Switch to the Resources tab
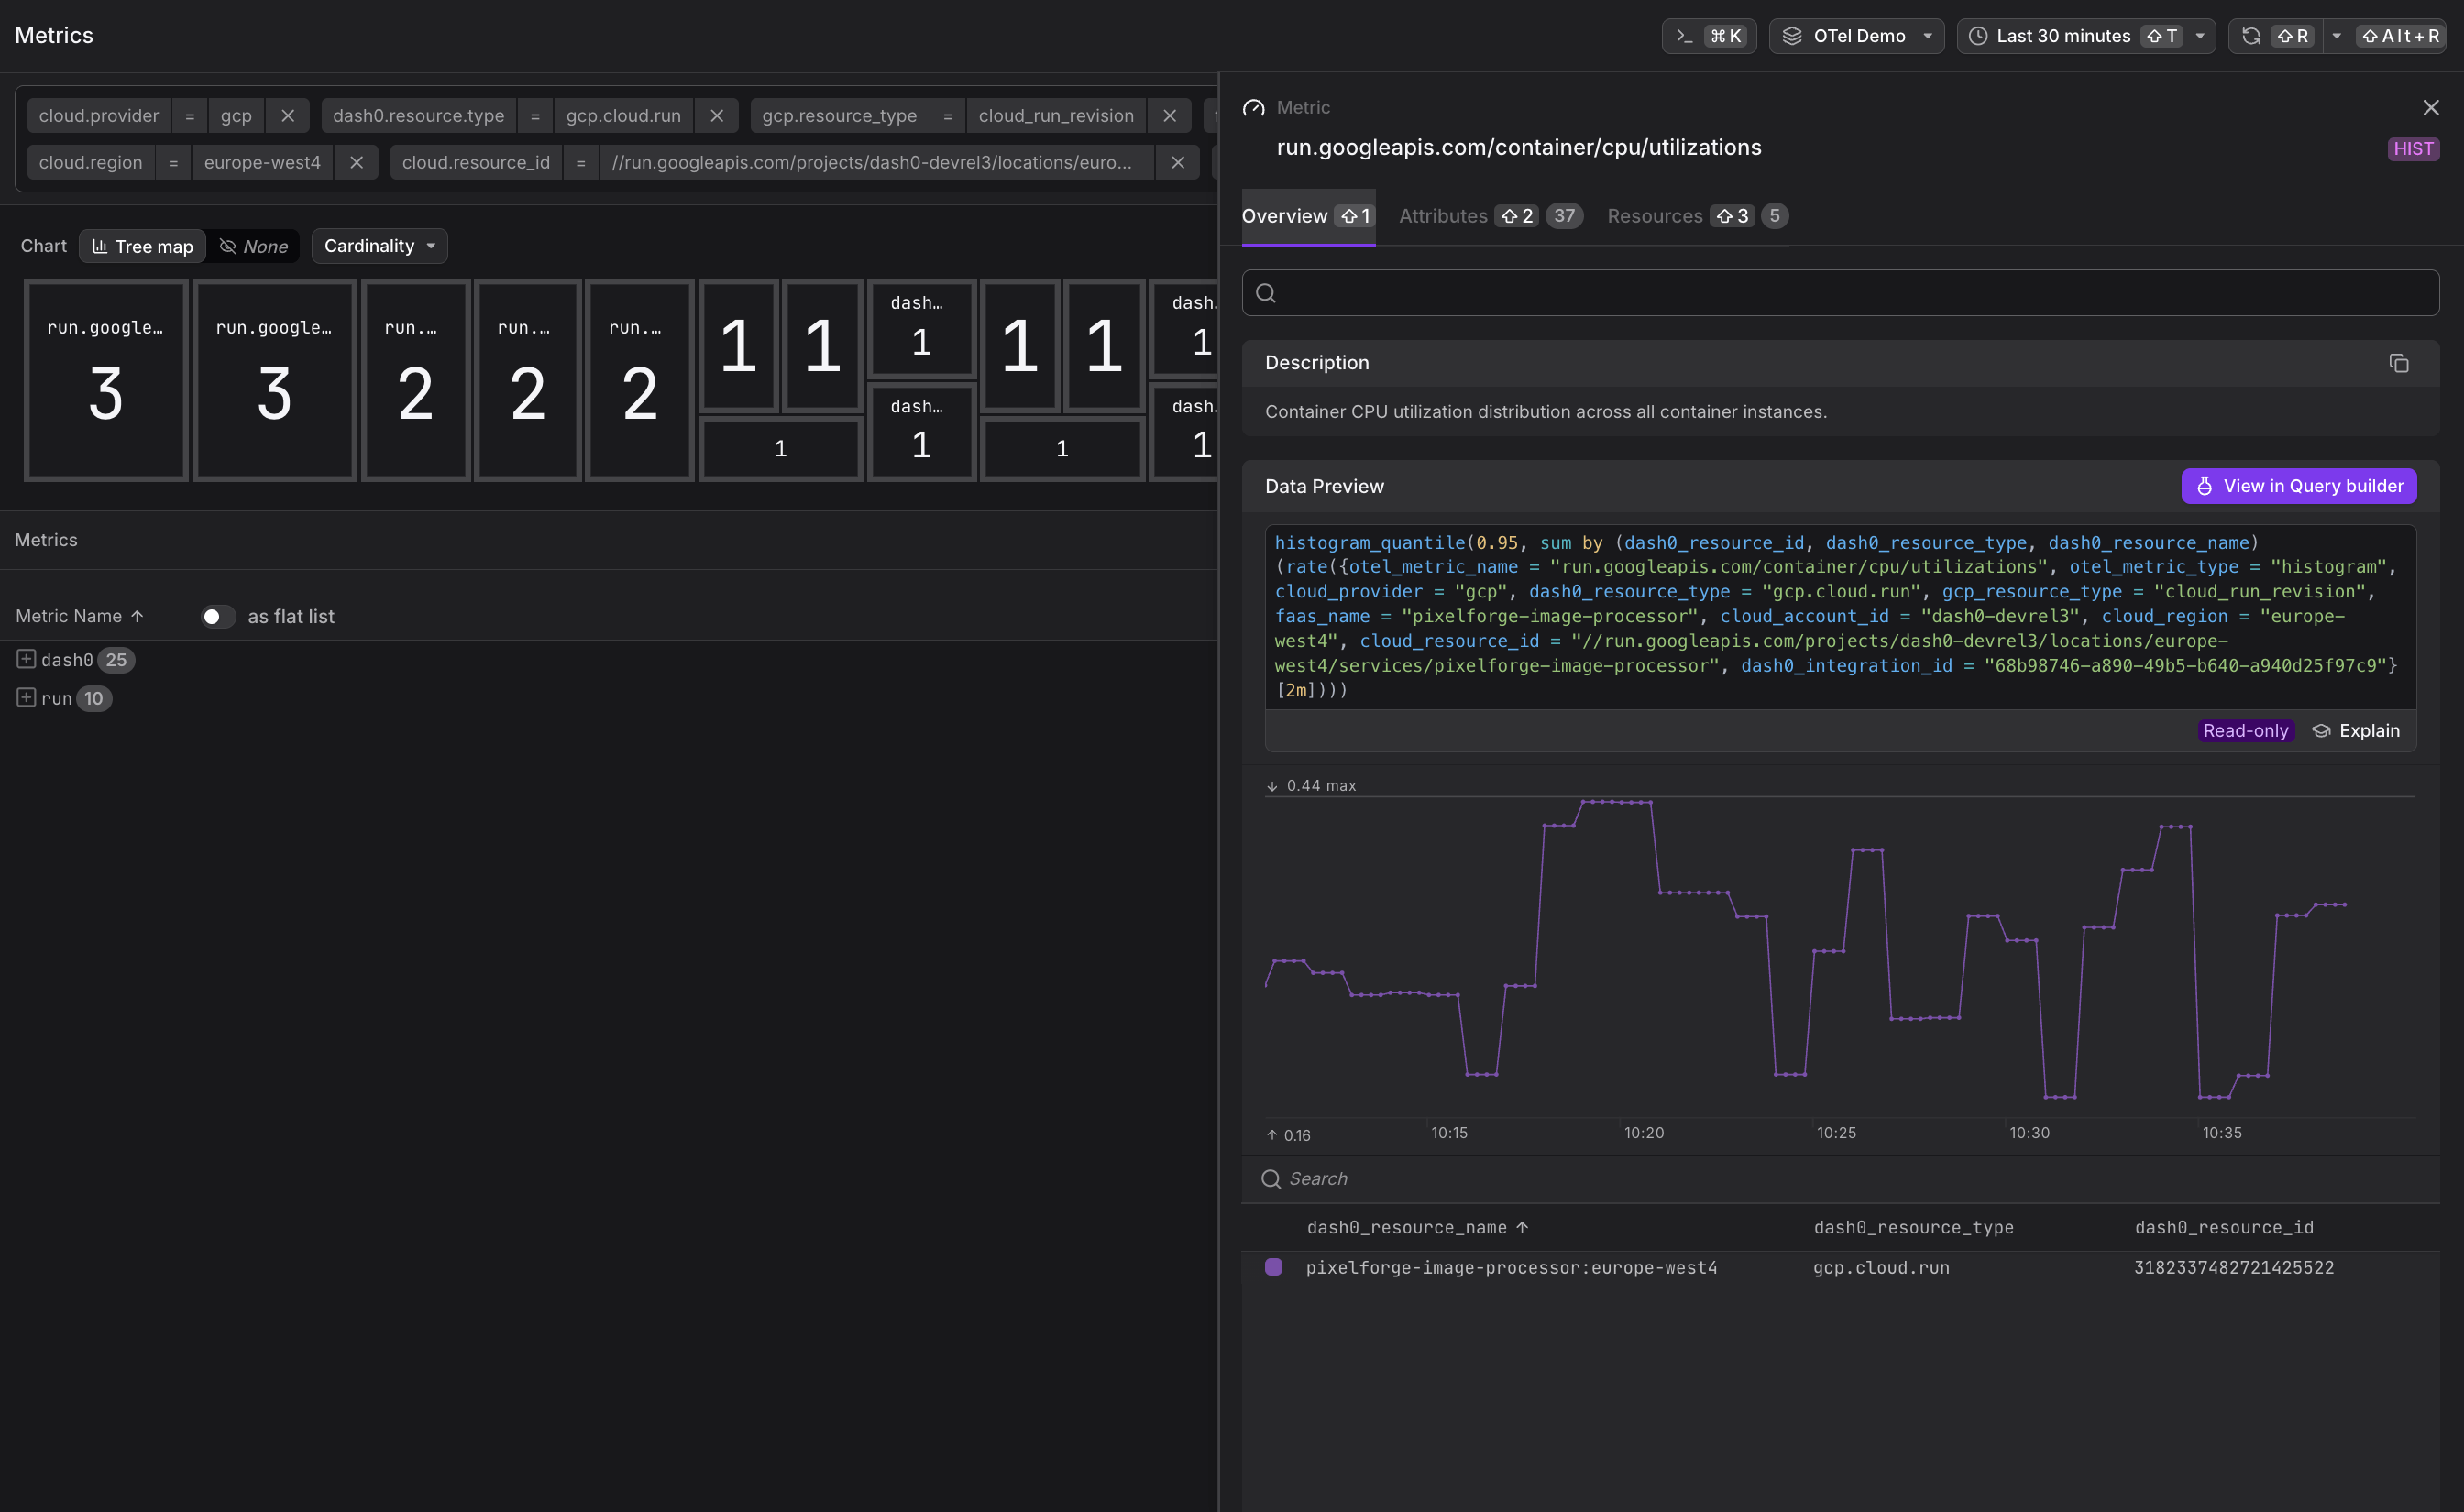The height and width of the screenshot is (1512, 2464). pos(1697,216)
